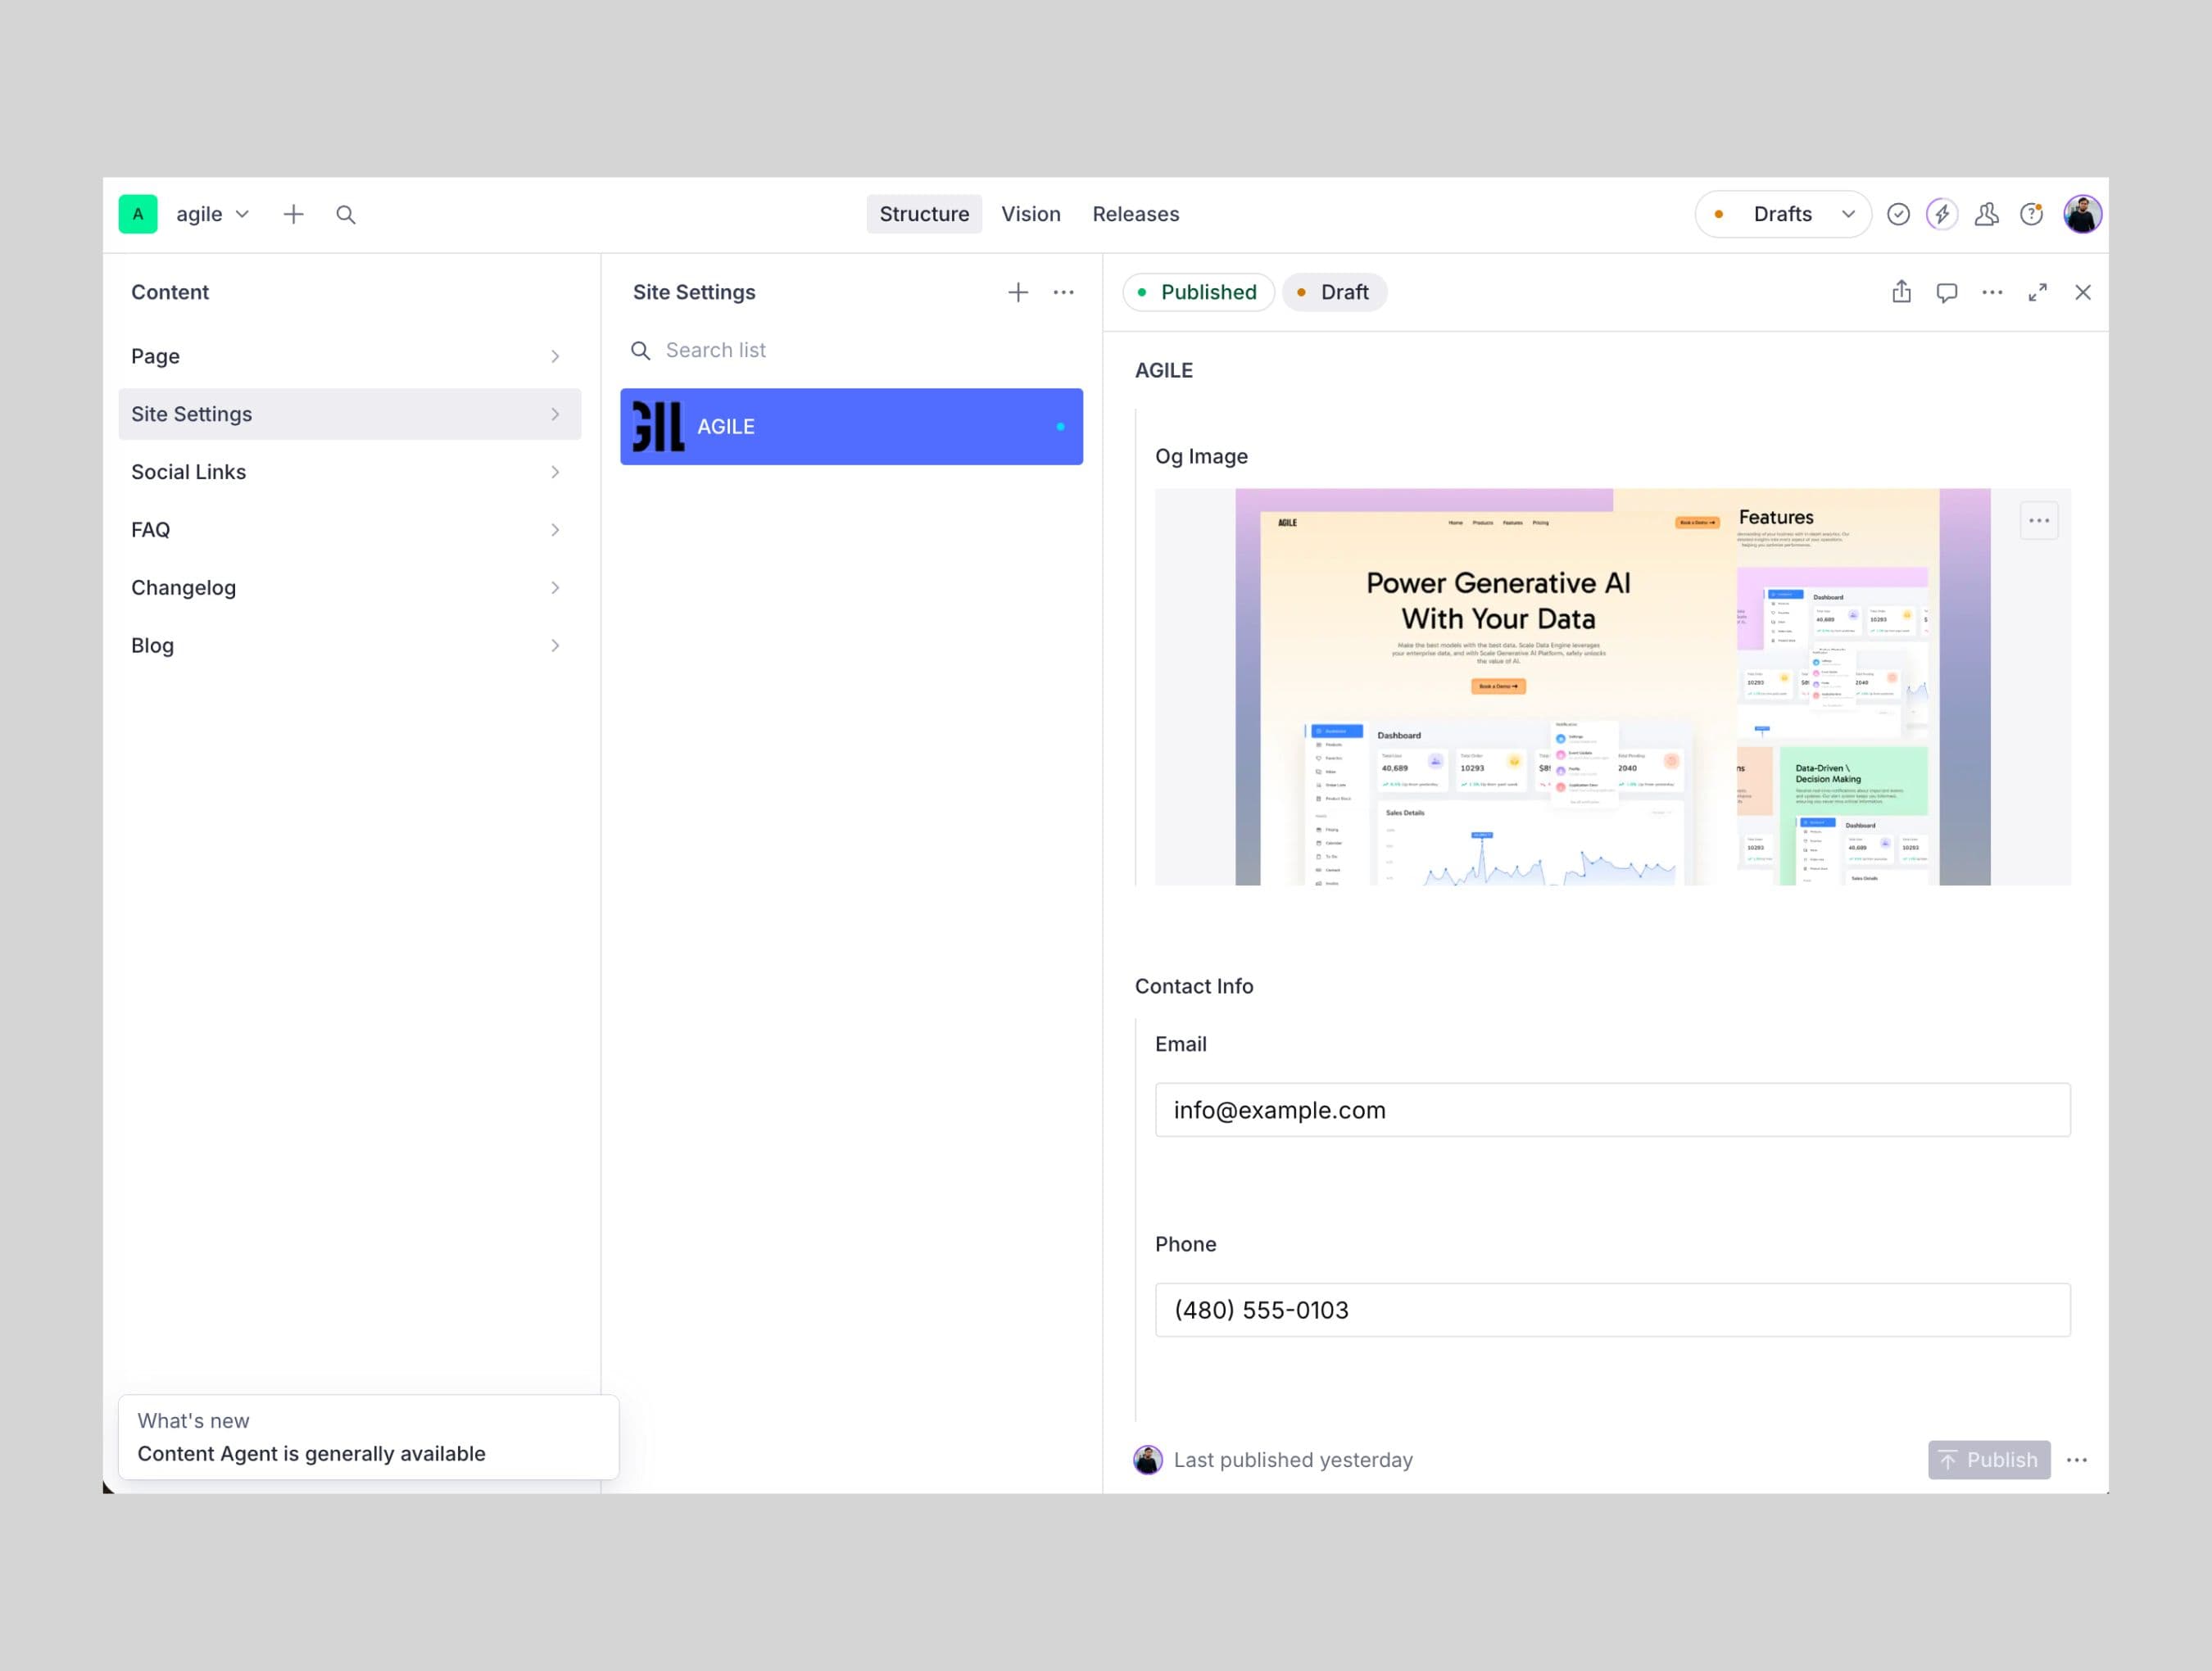This screenshot has width=2212, height=1671.
Task: Click the plus icon beside agile
Action: tap(293, 214)
